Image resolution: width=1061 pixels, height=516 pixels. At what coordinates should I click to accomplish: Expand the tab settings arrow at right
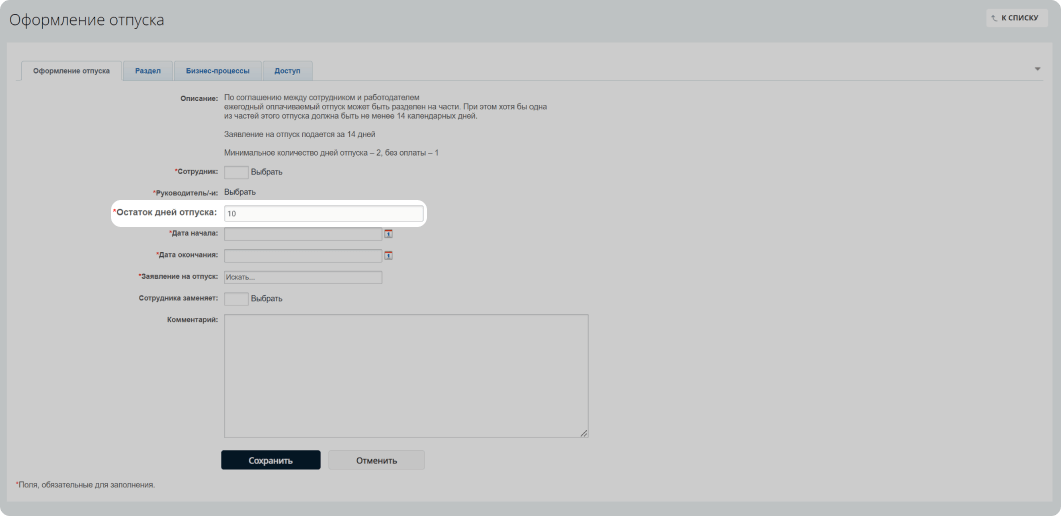tap(1037, 69)
